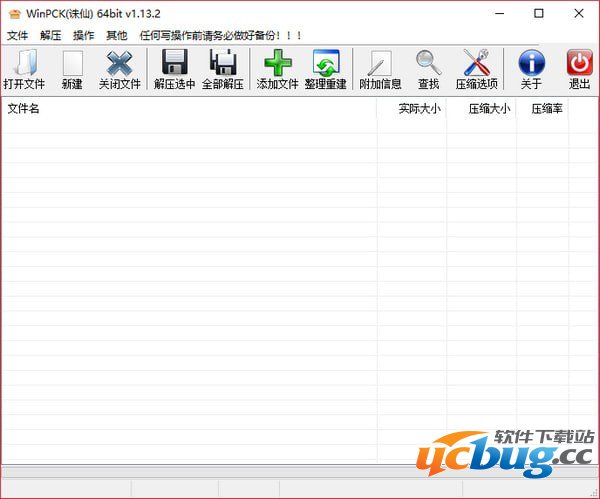
Task: Open the 操作 (Operations) menu
Action: click(x=84, y=35)
